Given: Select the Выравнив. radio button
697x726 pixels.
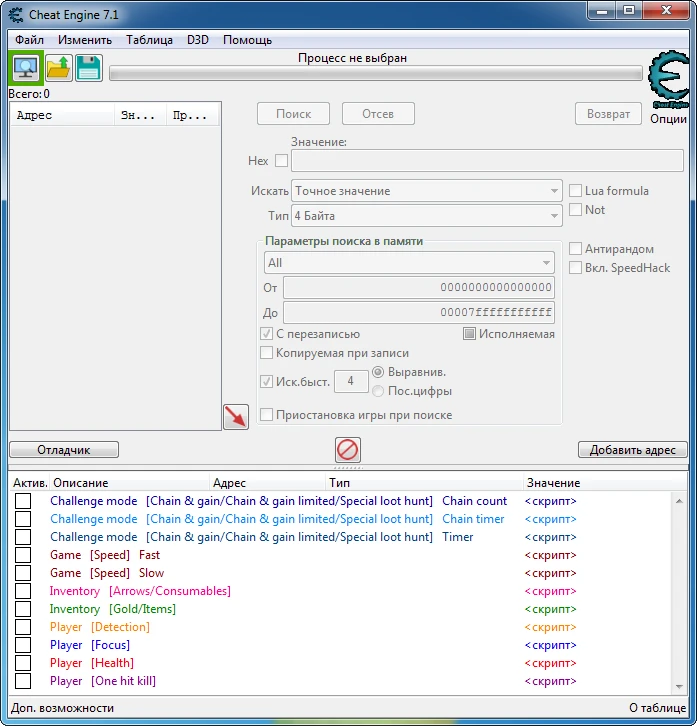Looking at the screenshot, I should [378, 372].
